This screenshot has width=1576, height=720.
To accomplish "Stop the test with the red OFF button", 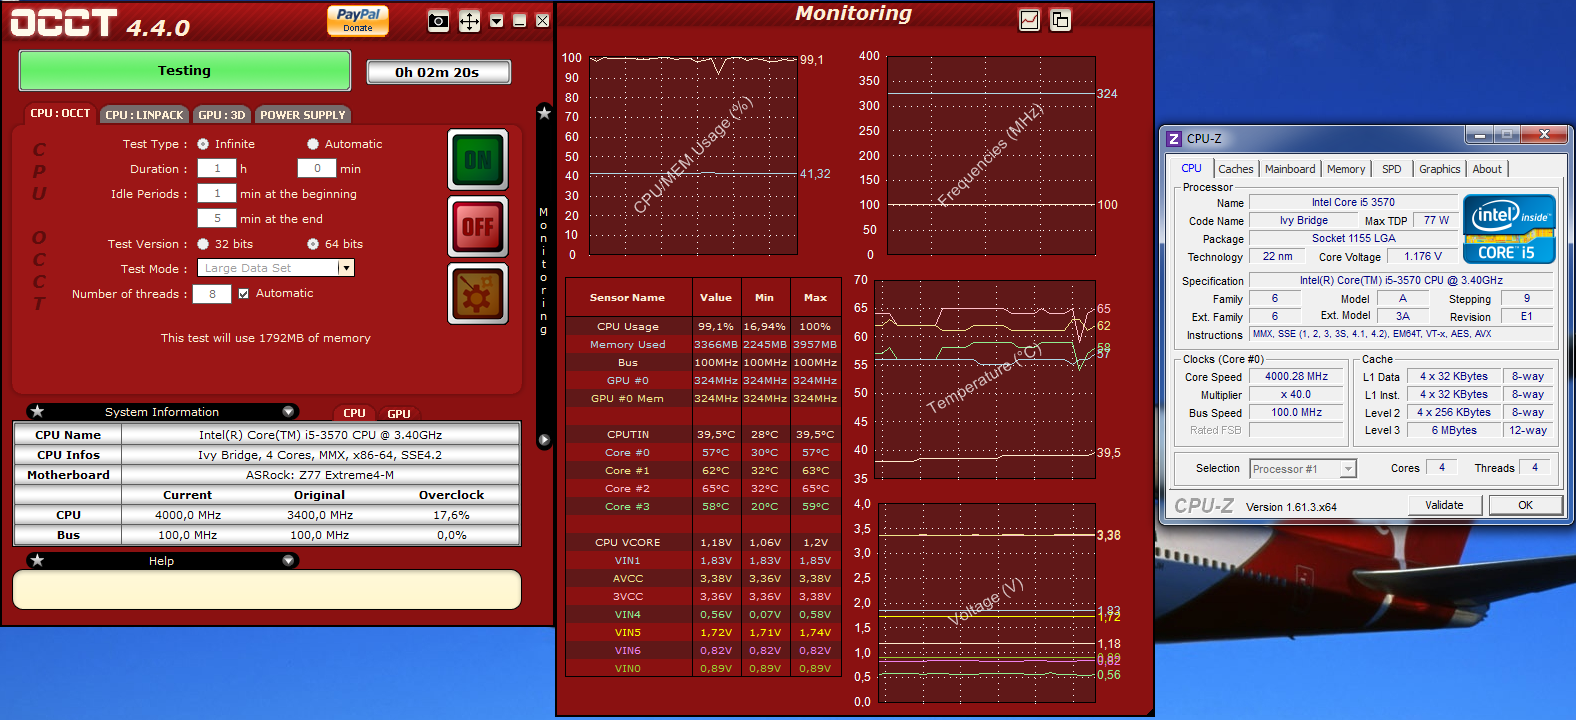I will tap(478, 227).
